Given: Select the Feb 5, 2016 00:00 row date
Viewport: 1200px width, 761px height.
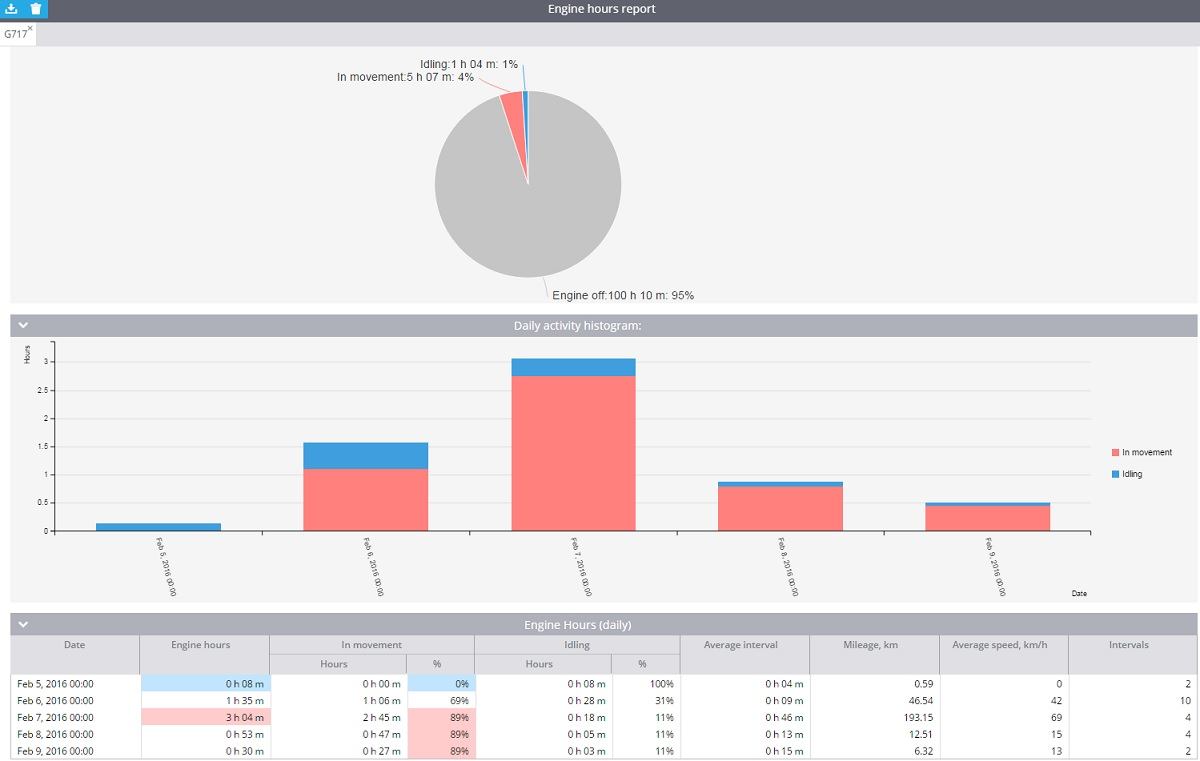Looking at the screenshot, I should point(55,684).
